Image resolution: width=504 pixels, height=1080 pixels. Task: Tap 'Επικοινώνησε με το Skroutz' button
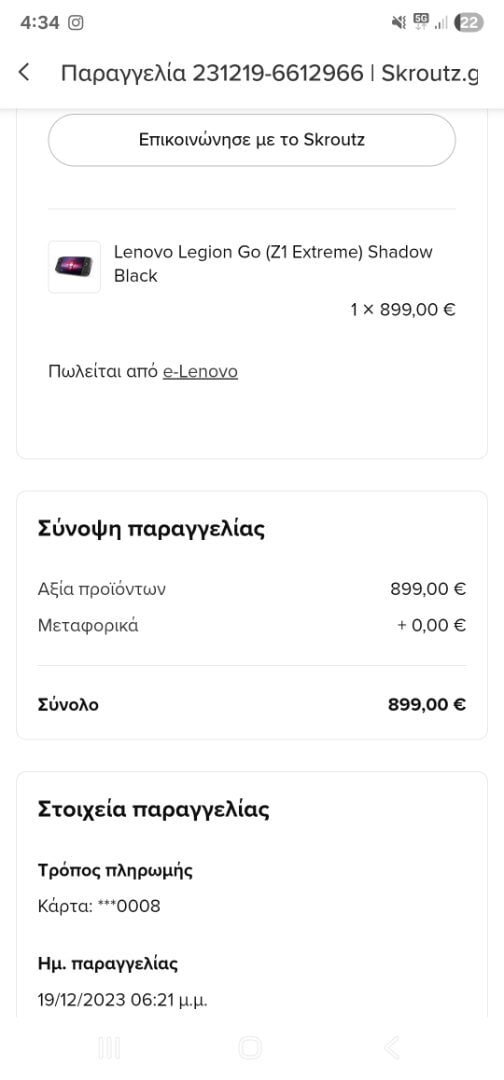[252, 140]
